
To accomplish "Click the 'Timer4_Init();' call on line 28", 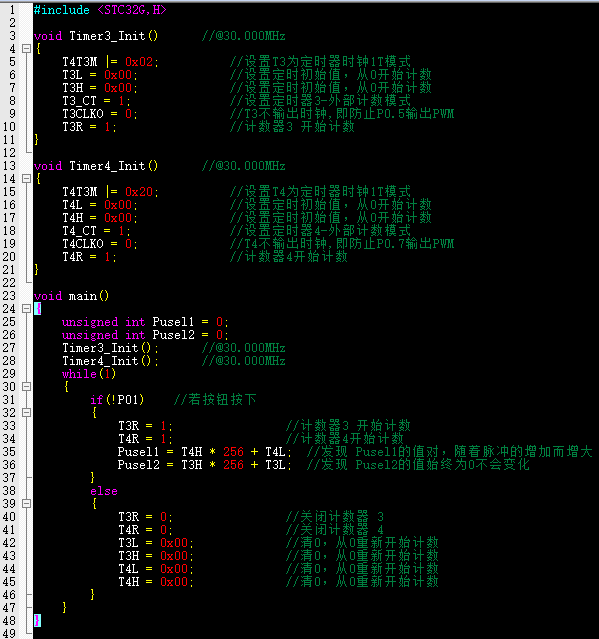I will (x=110, y=361).
